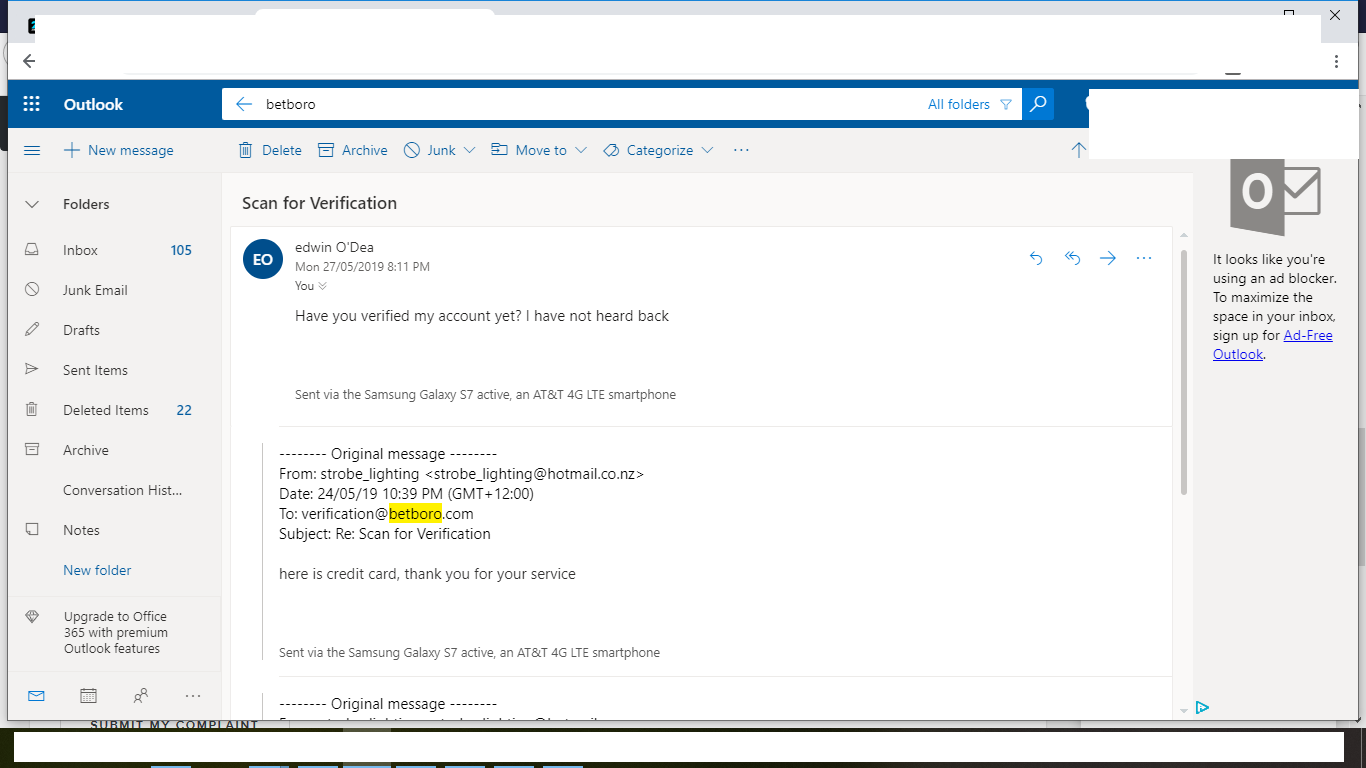This screenshot has width=1366, height=768.
Task: Click the message pane vertical scrollbar
Action: pyautogui.click(x=1184, y=372)
